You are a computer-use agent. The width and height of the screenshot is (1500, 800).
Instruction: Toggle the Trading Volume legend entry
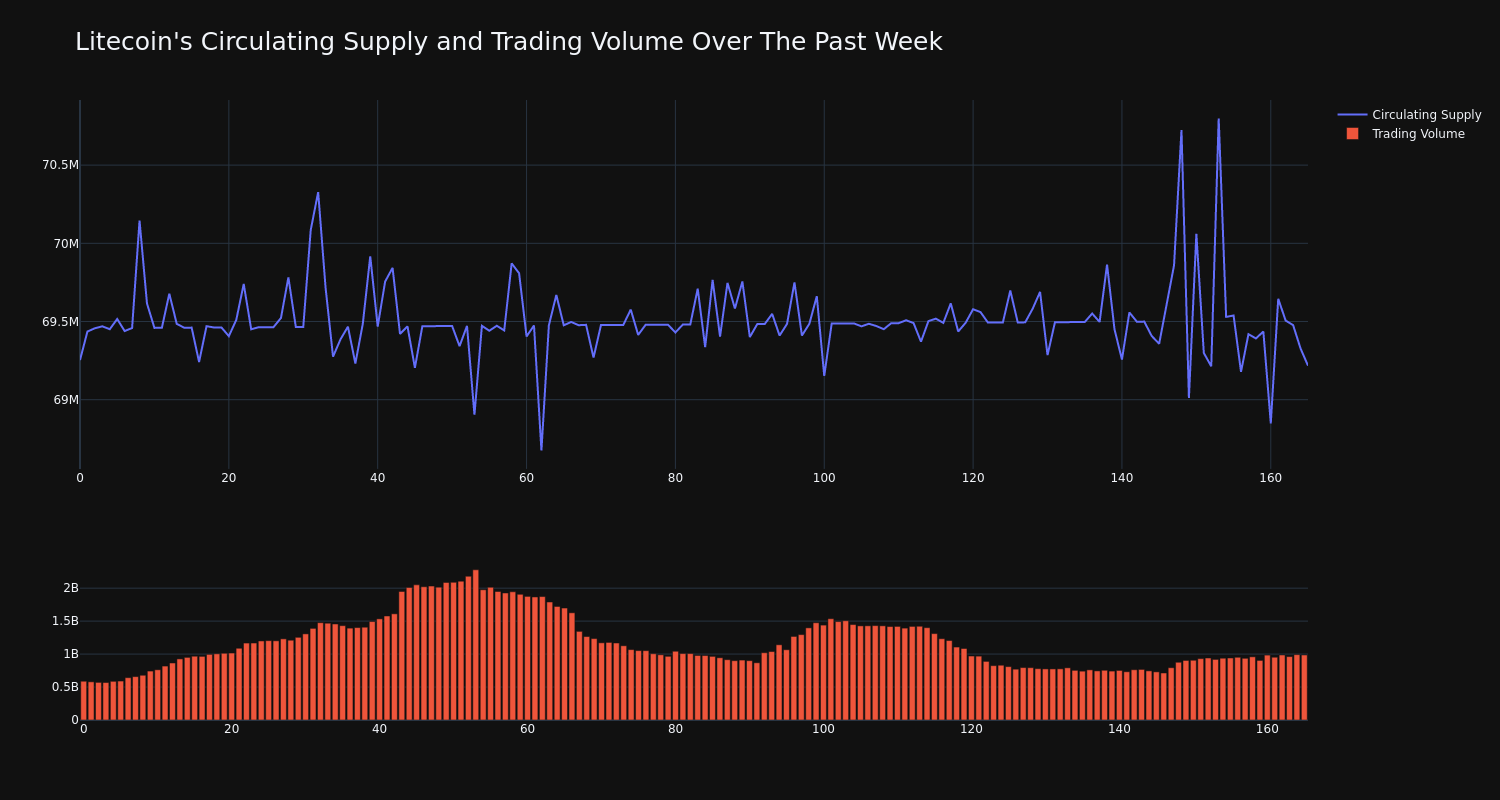point(1410,134)
